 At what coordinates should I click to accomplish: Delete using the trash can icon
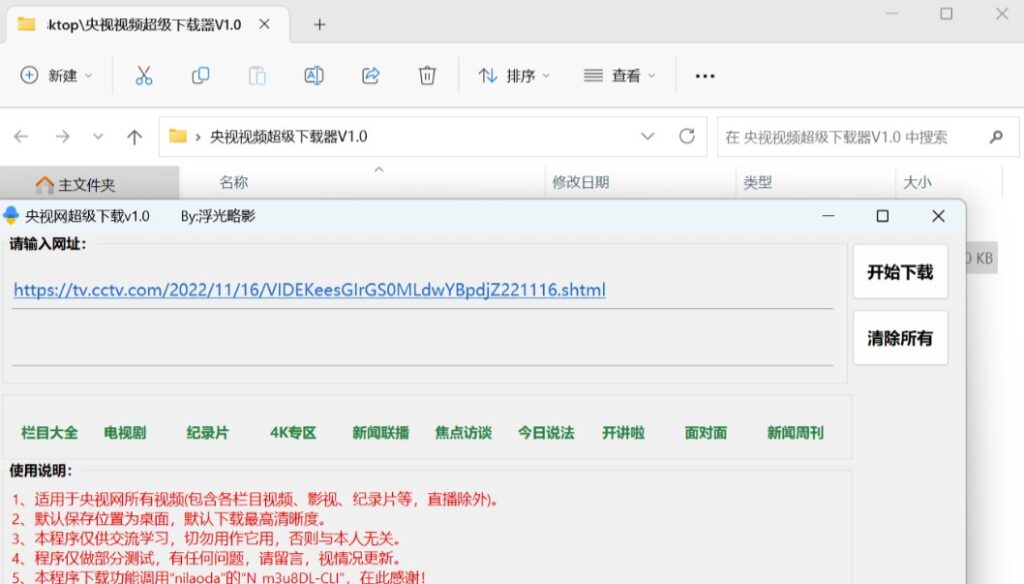click(x=426, y=75)
